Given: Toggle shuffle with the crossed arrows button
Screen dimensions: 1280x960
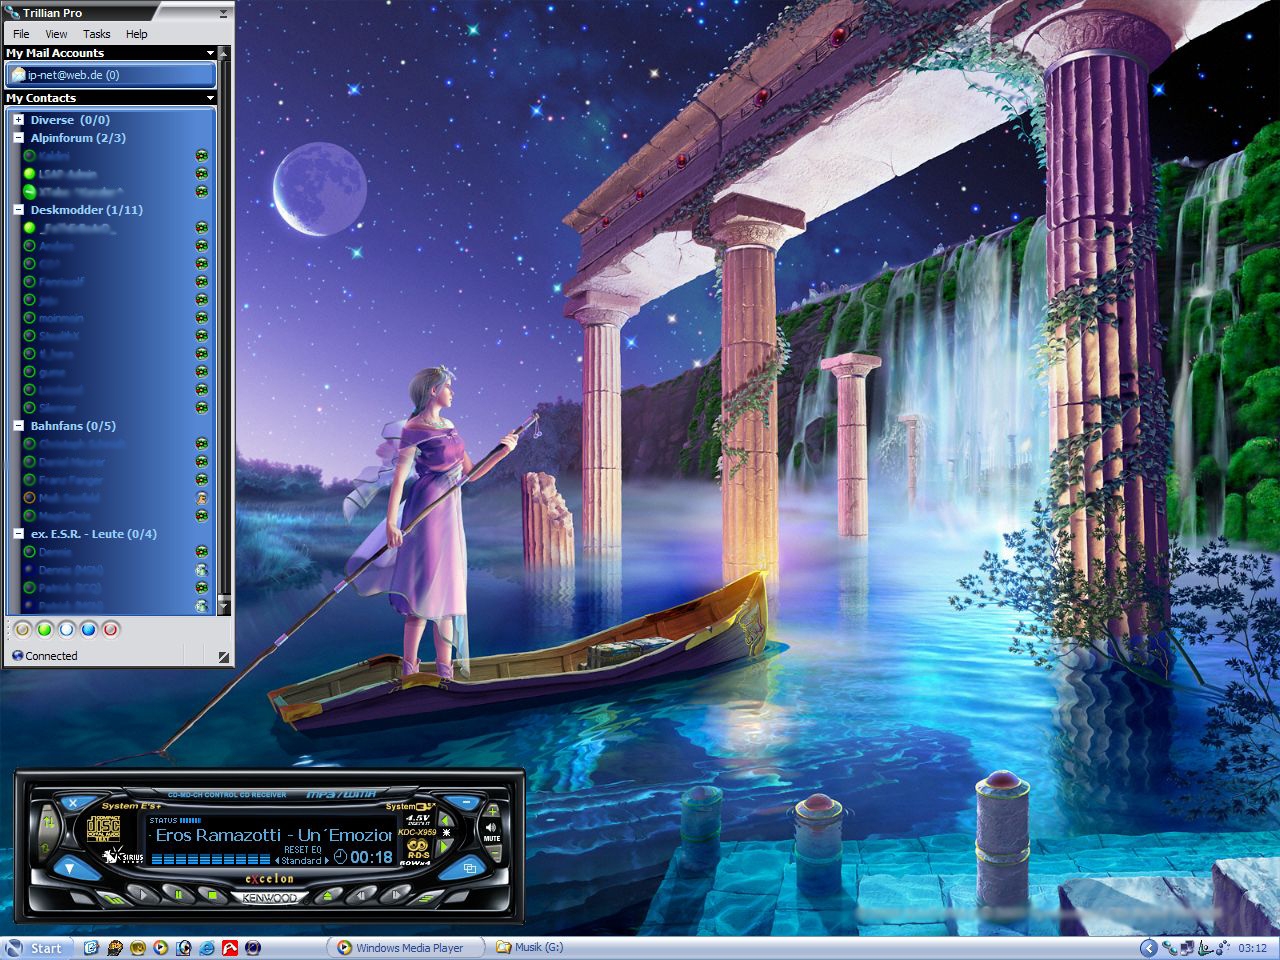Looking at the screenshot, I should pyautogui.click(x=49, y=822).
